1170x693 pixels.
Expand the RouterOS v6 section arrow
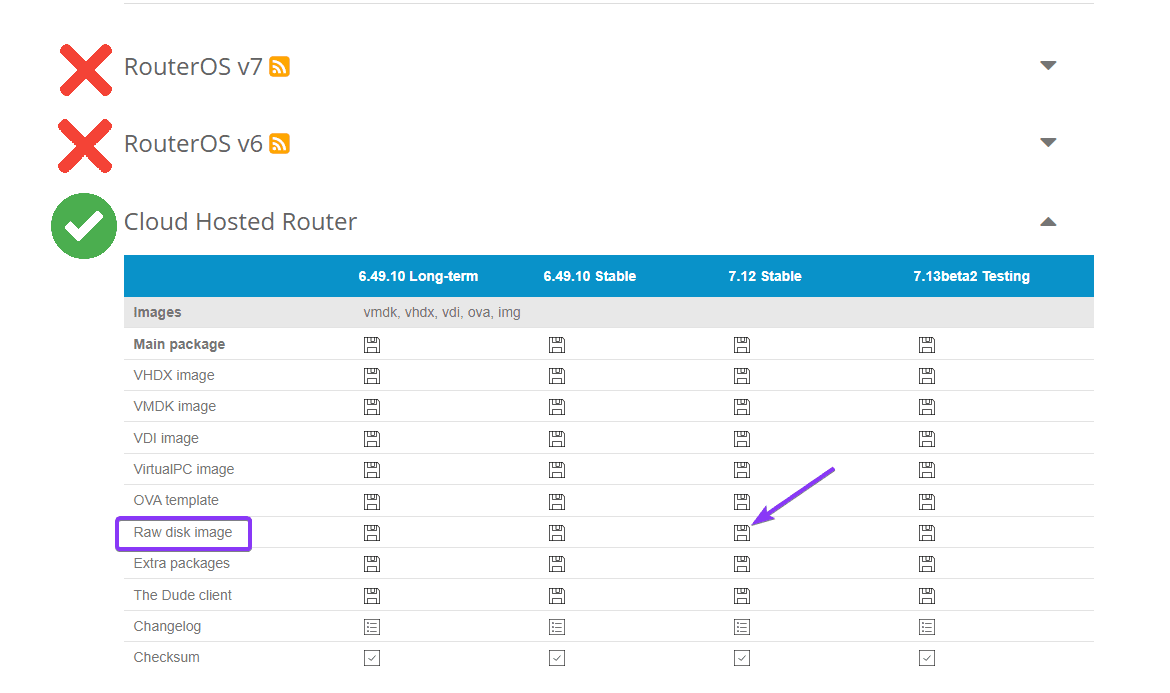(x=1048, y=143)
